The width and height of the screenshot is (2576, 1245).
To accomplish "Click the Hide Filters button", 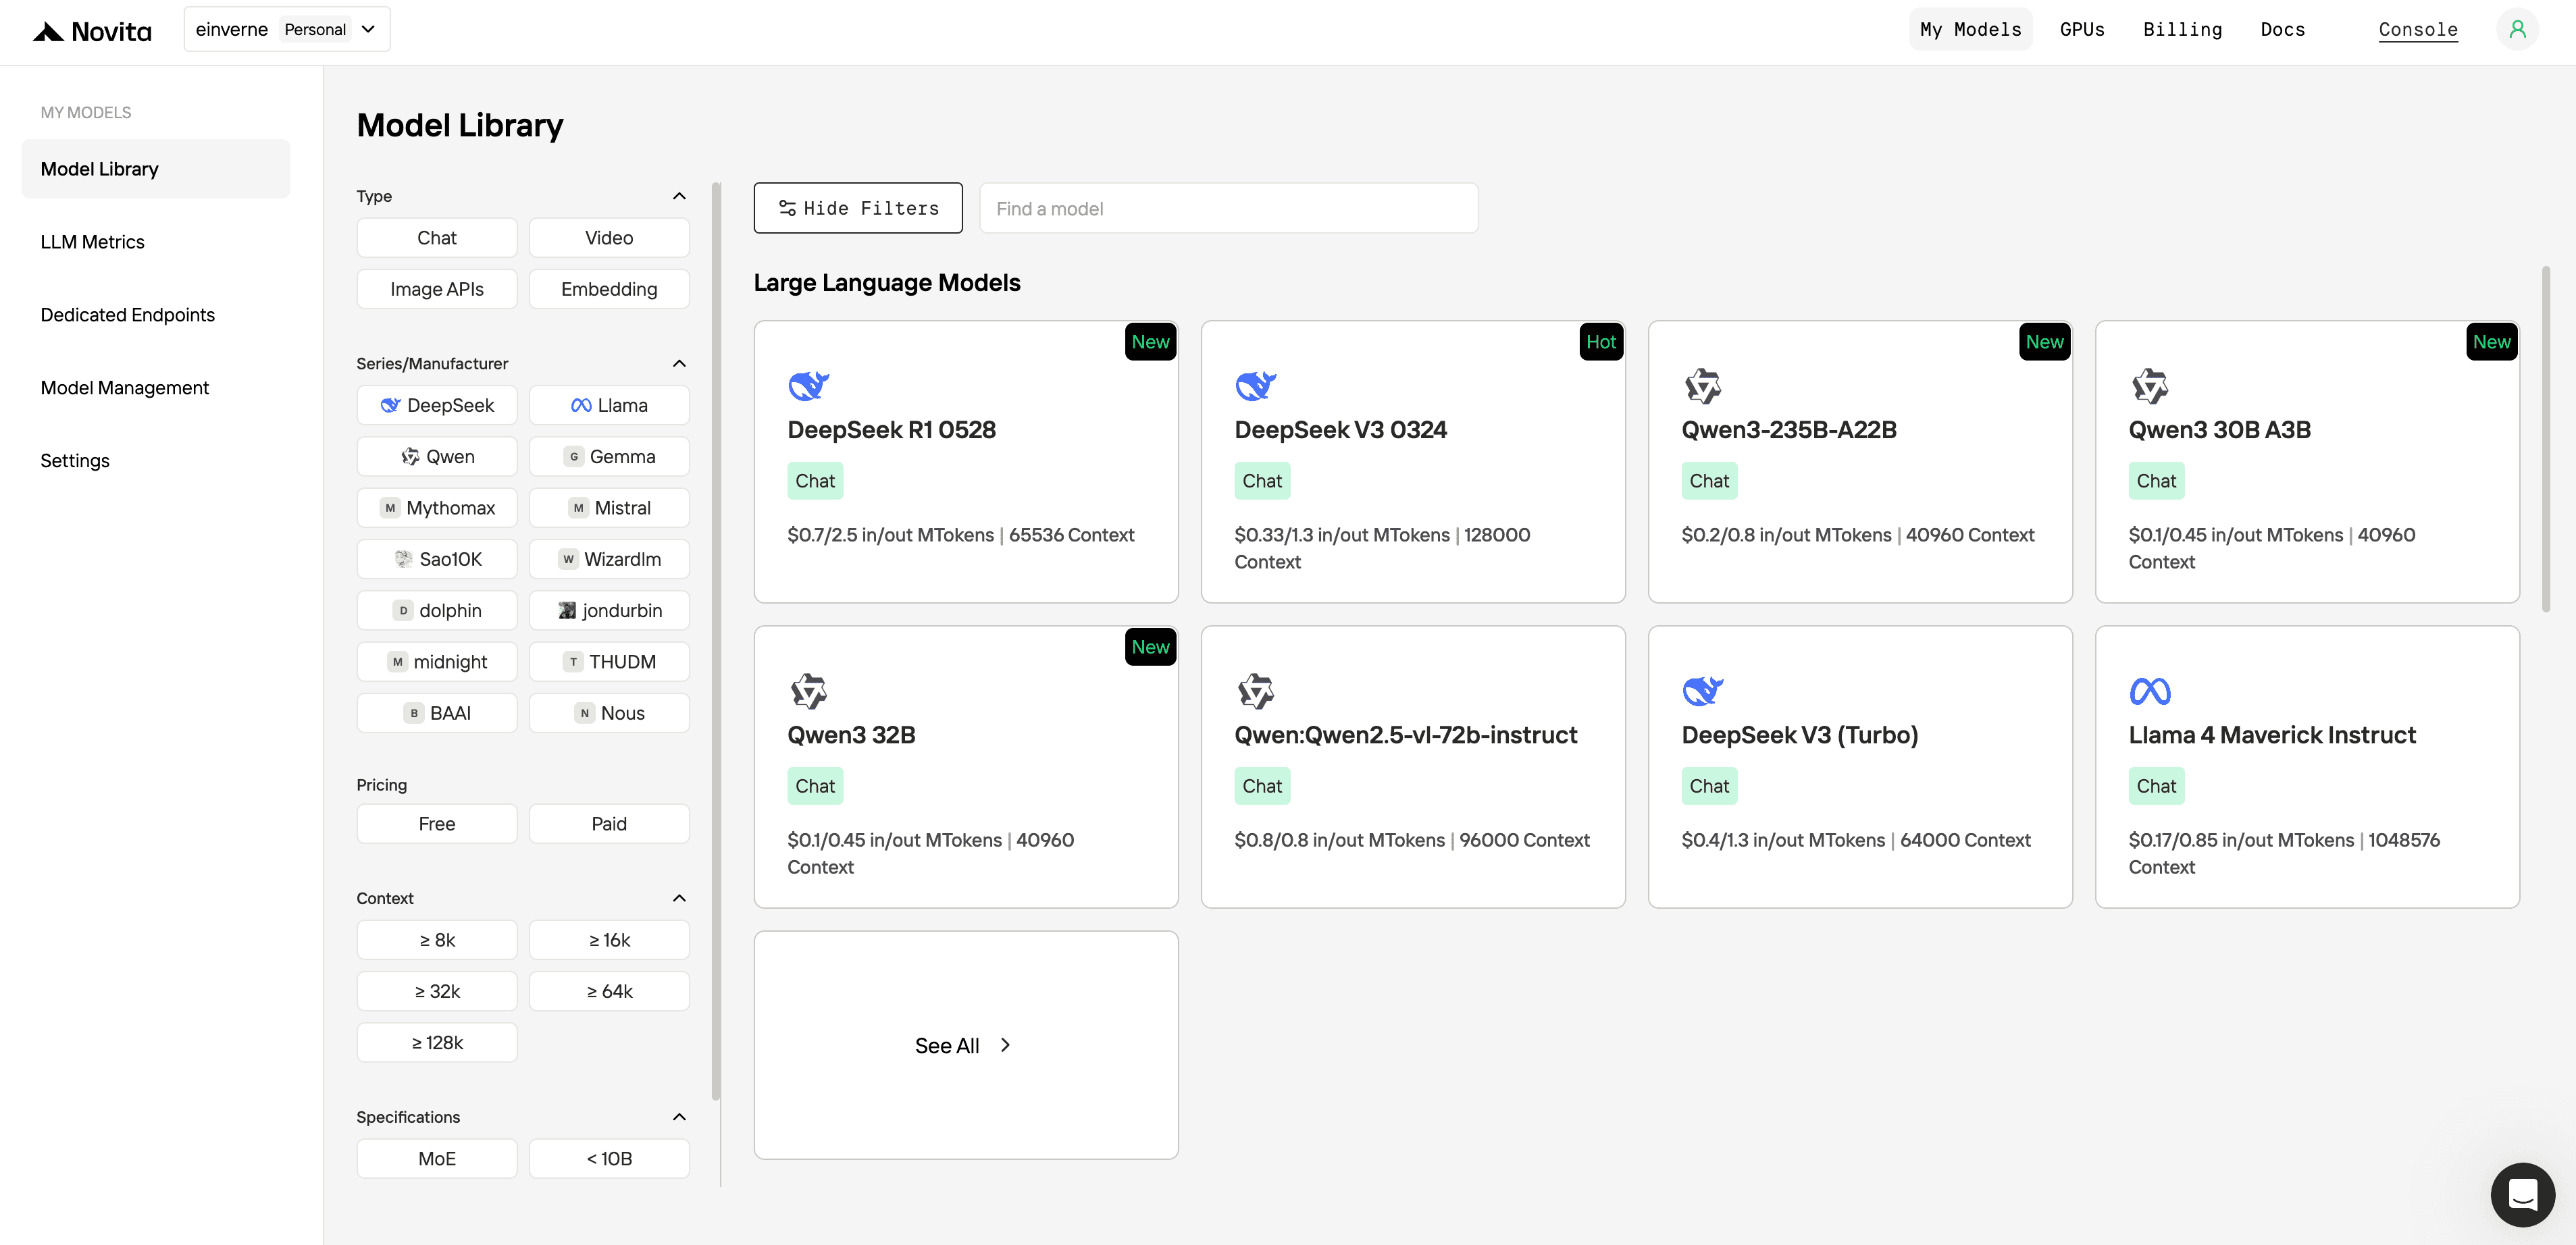I will [858, 208].
